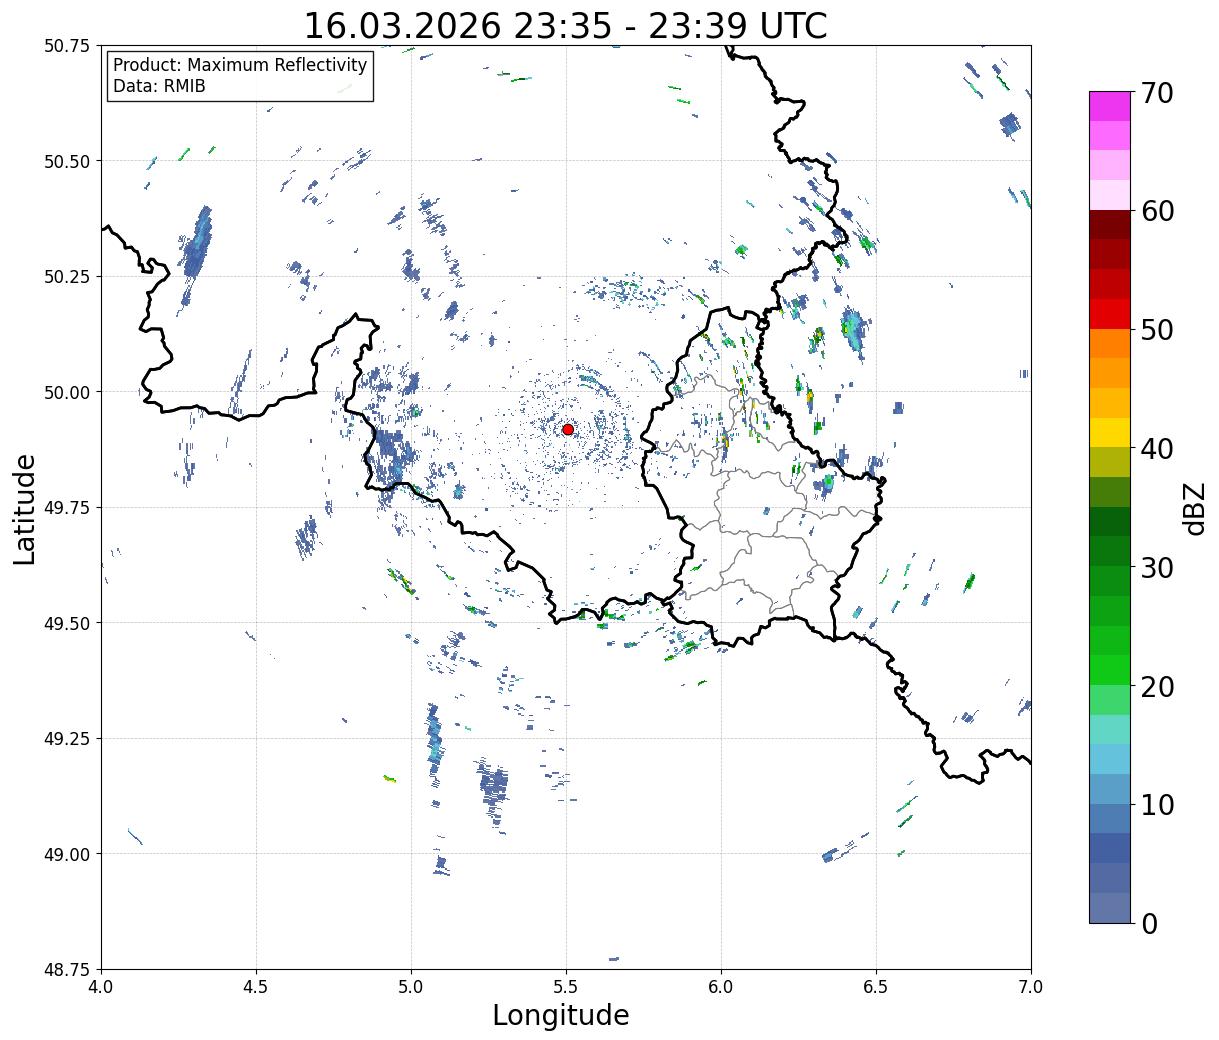Click the colorbar tick label 70
Viewport: 1219px width, 1040px height.
click(1157, 93)
